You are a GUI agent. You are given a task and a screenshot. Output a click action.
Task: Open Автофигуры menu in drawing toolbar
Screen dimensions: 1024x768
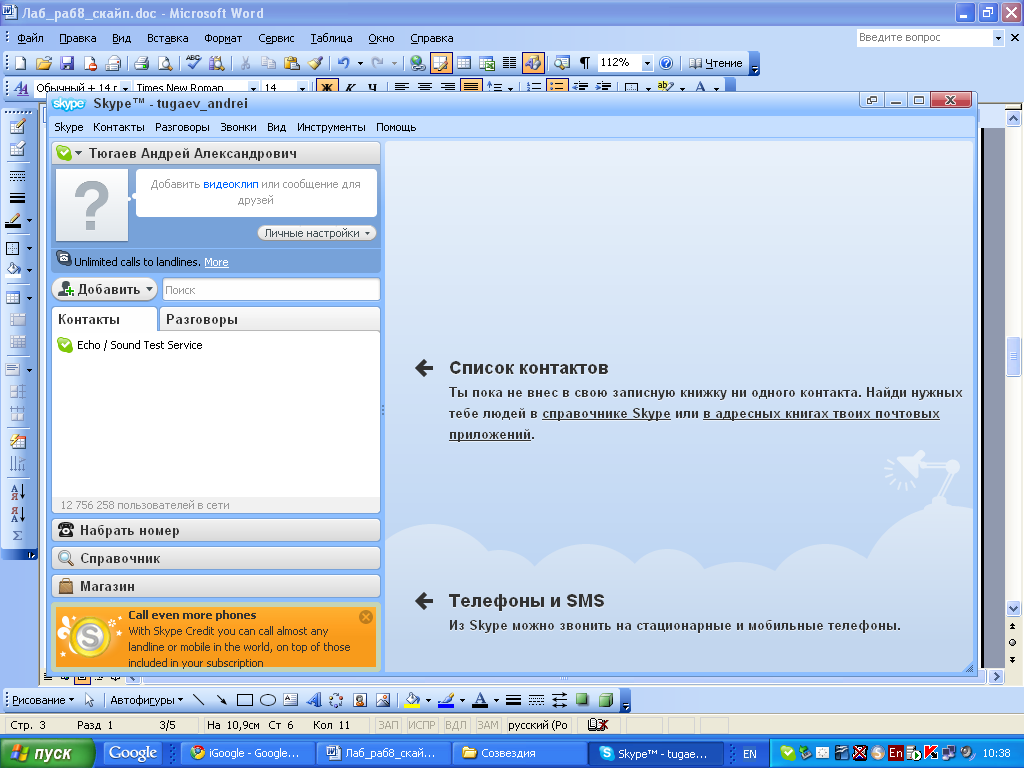tap(146, 700)
